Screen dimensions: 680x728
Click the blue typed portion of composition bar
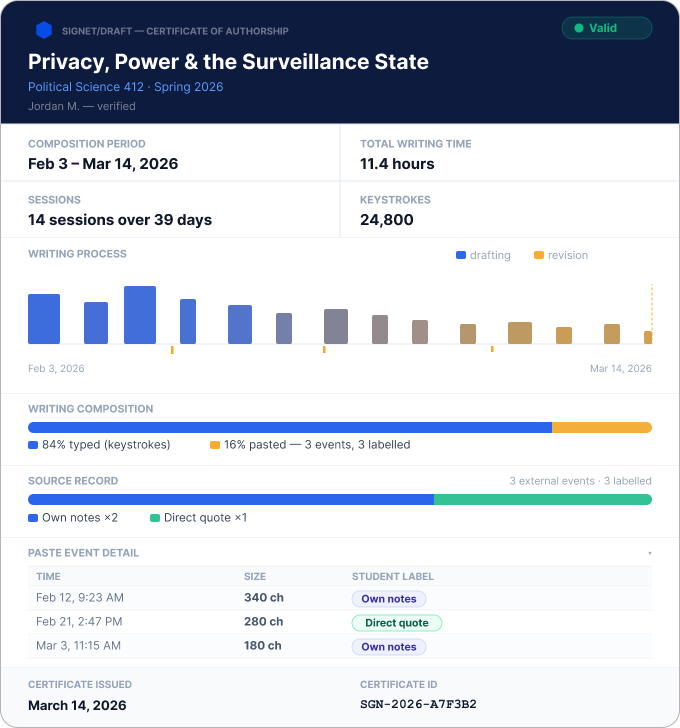[x=290, y=427]
